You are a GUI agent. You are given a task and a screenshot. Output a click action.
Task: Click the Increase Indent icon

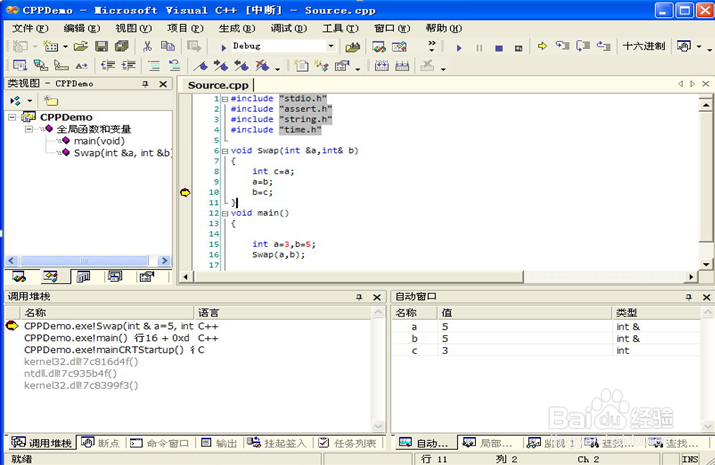pos(128,66)
